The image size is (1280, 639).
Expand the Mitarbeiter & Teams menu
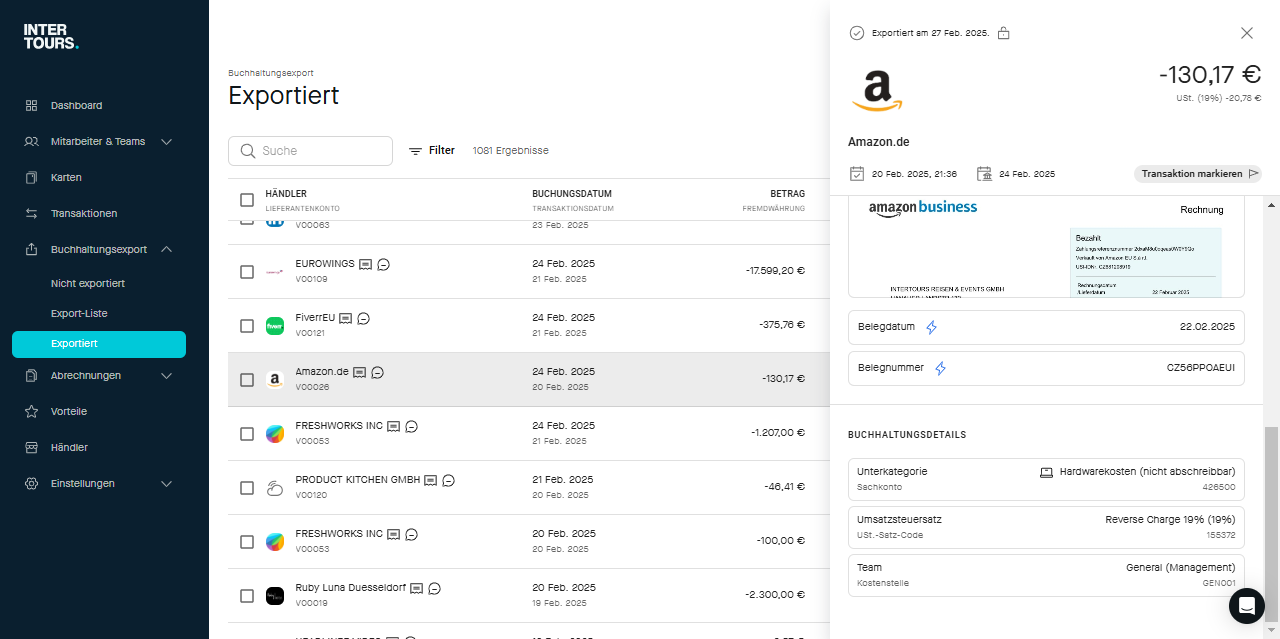166,141
